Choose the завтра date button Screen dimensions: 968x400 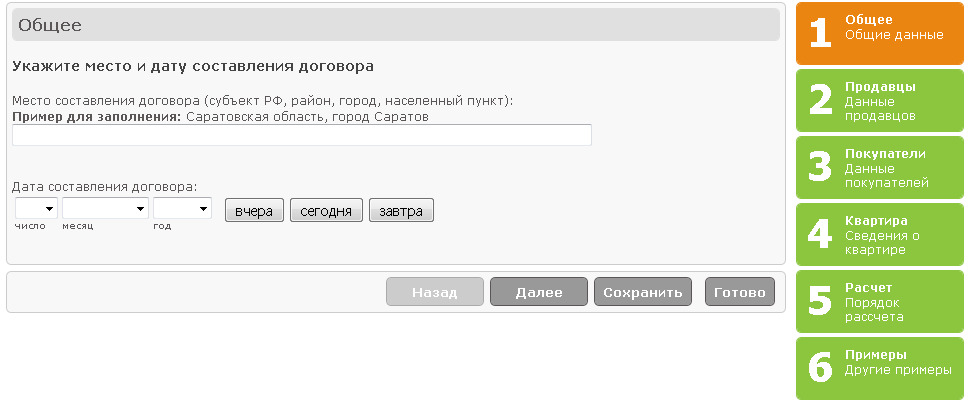(x=401, y=210)
